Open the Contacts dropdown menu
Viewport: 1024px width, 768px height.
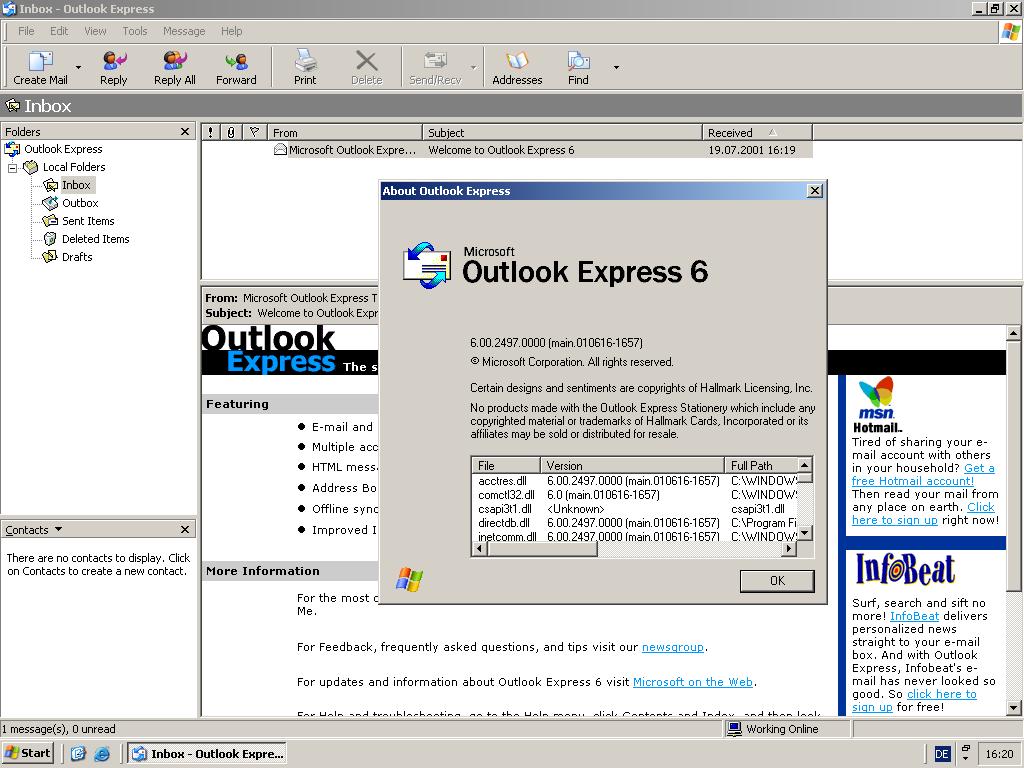pos(58,529)
